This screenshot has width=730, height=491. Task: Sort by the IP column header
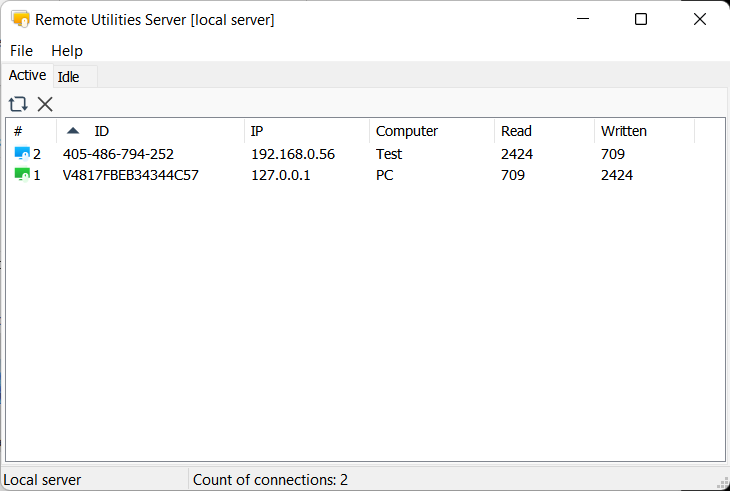coord(305,131)
